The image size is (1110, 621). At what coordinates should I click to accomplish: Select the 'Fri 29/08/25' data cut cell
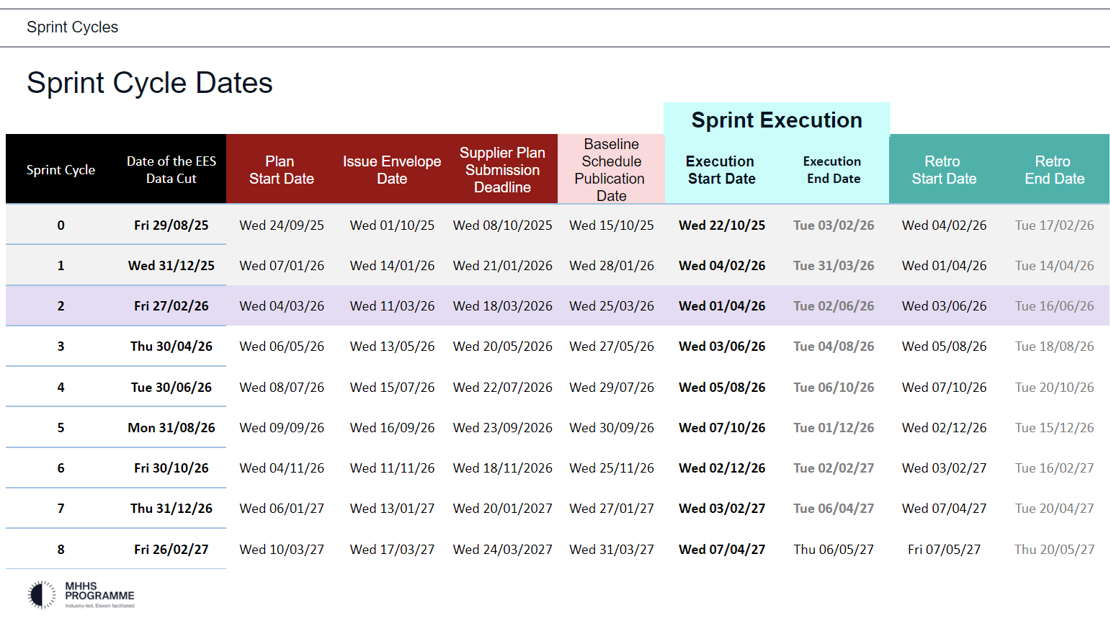coord(171,225)
